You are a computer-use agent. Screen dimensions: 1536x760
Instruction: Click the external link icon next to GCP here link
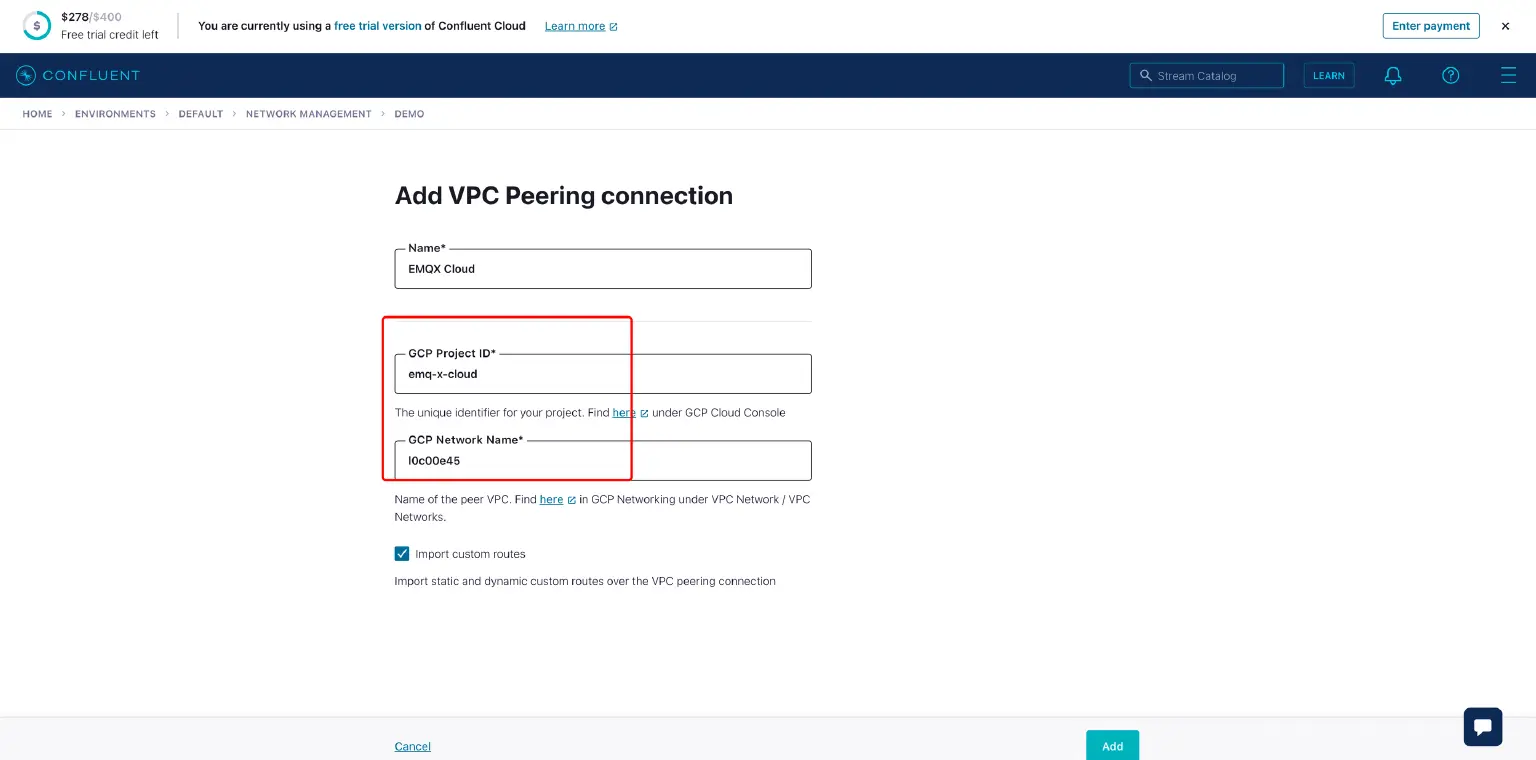(x=644, y=412)
